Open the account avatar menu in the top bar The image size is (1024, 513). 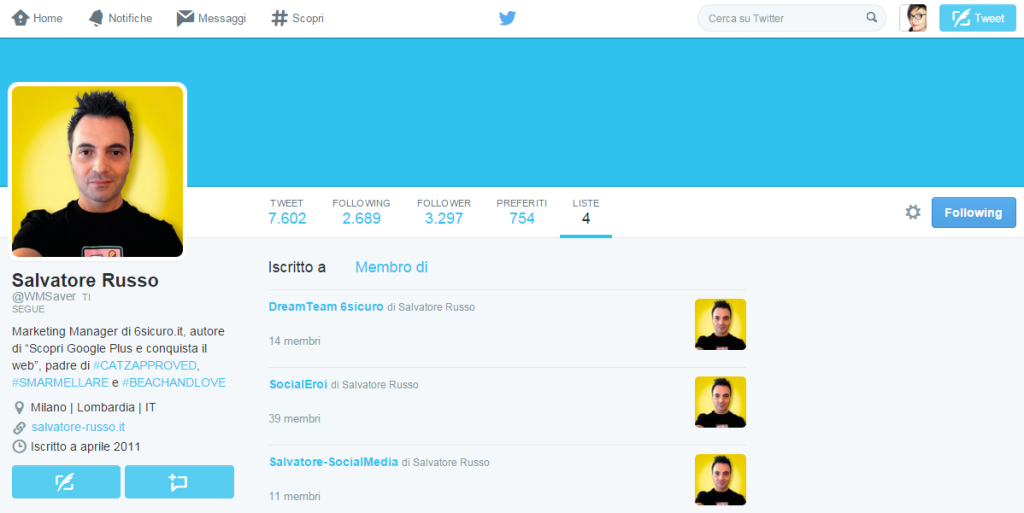pos(913,18)
